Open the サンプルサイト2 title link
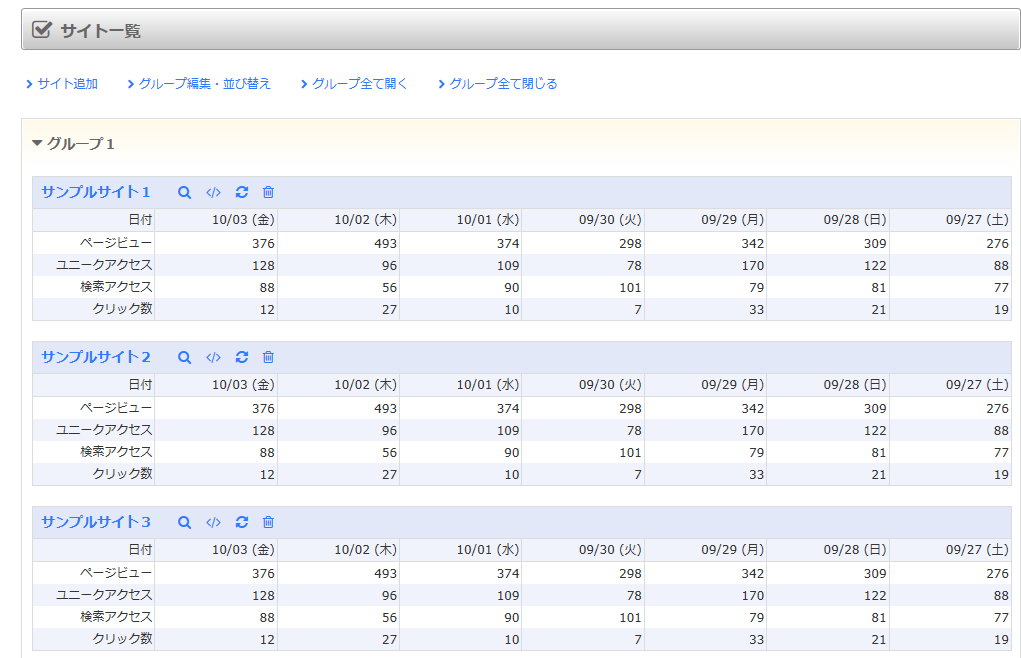 (x=96, y=357)
